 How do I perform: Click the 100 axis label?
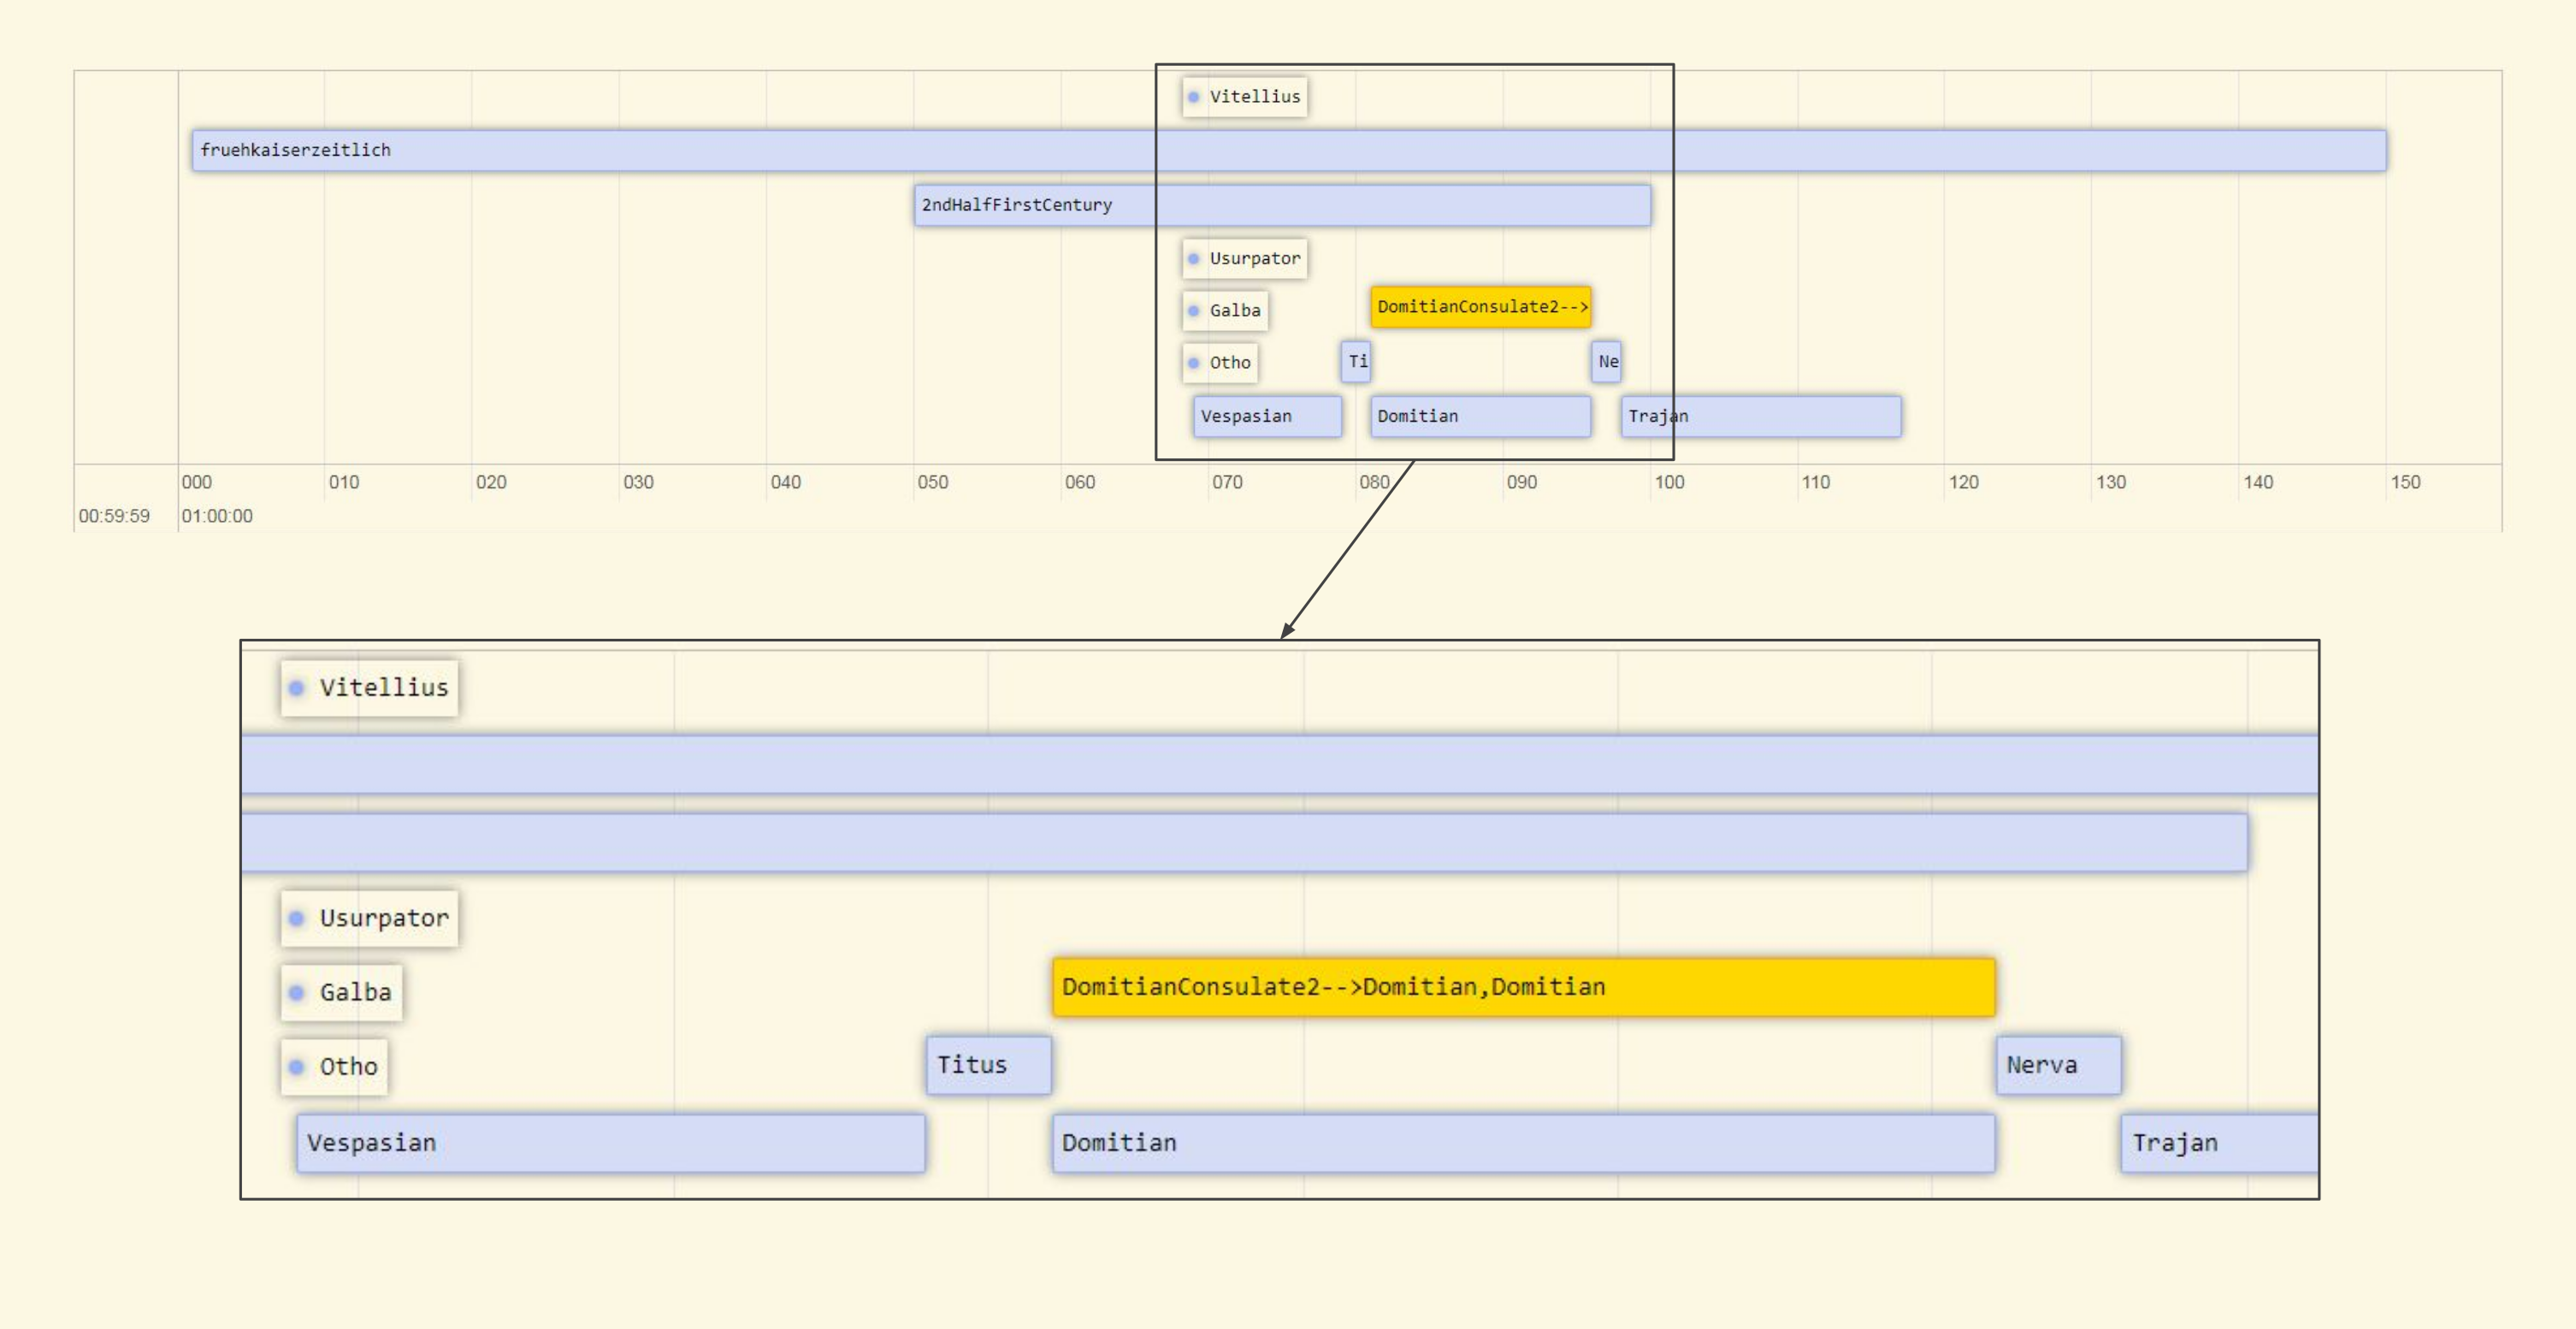point(1669,482)
